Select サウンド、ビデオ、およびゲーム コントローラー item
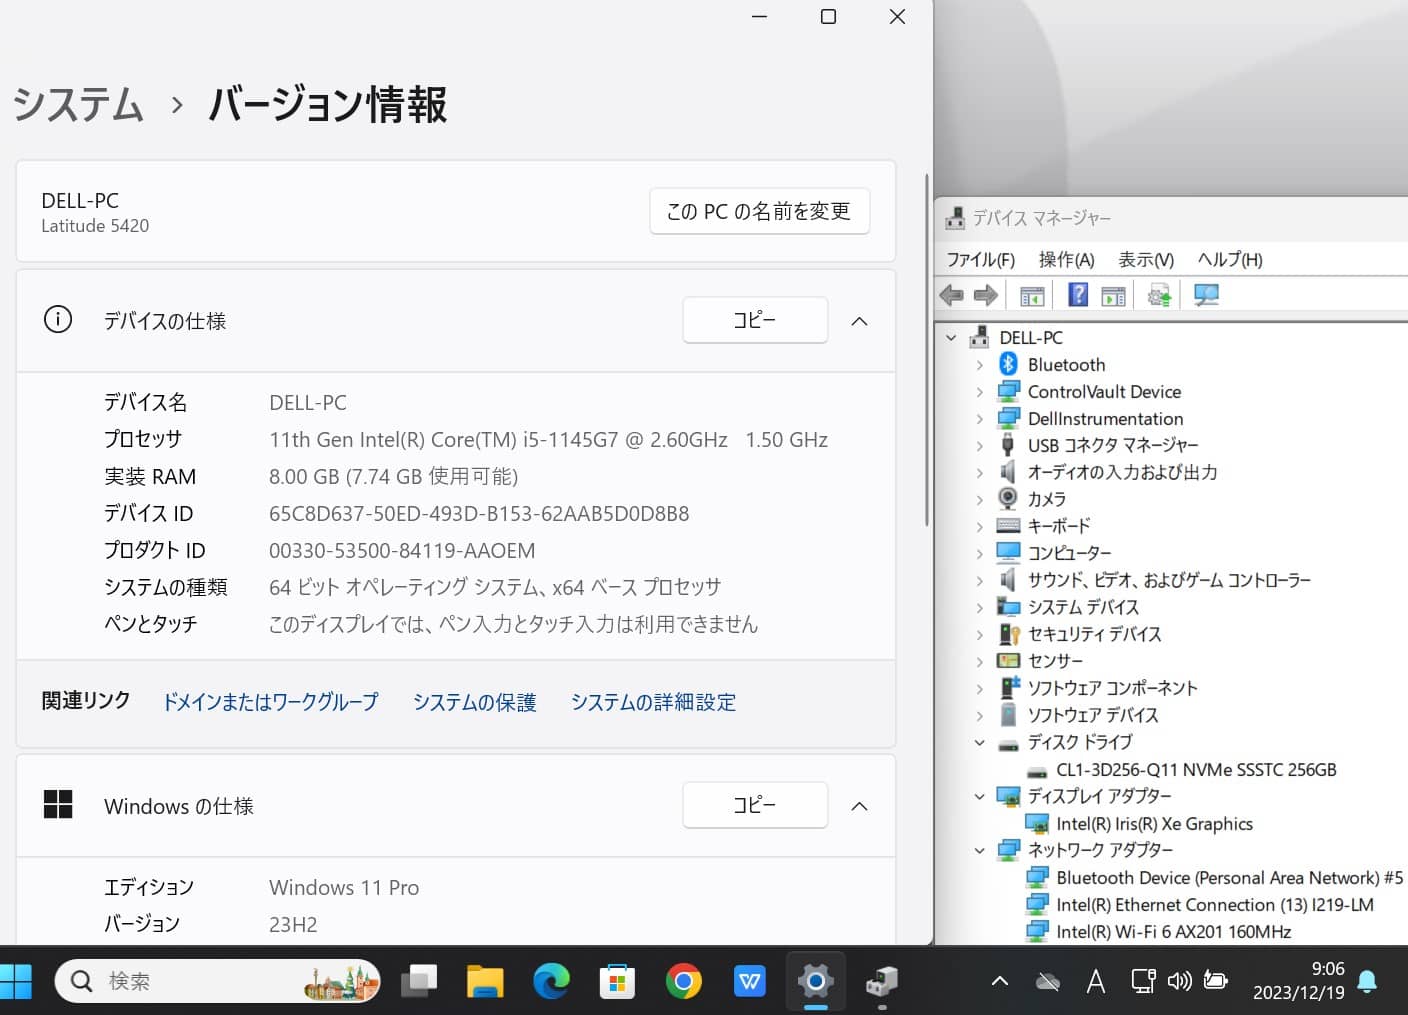The width and height of the screenshot is (1408, 1015). (1169, 580)
